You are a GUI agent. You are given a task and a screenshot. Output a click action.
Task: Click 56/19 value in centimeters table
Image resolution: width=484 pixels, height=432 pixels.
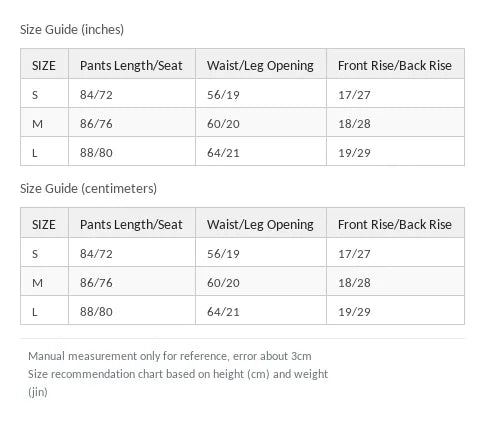(223, 254)
